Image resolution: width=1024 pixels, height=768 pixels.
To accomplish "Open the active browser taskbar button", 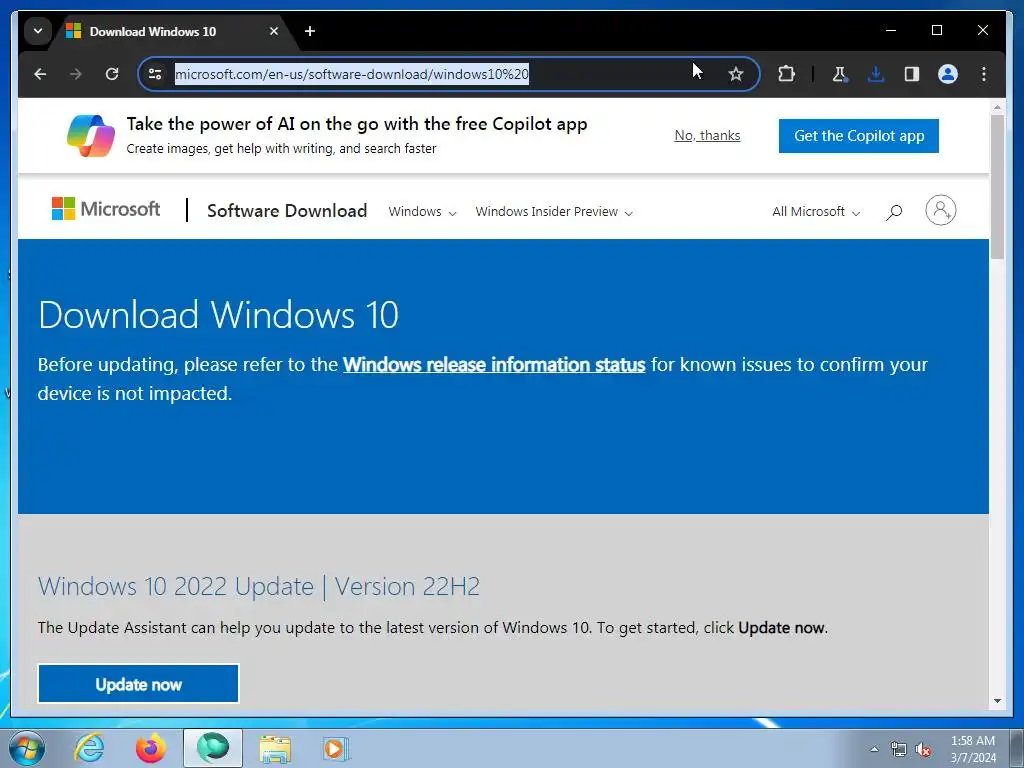I will coord(213,748).
